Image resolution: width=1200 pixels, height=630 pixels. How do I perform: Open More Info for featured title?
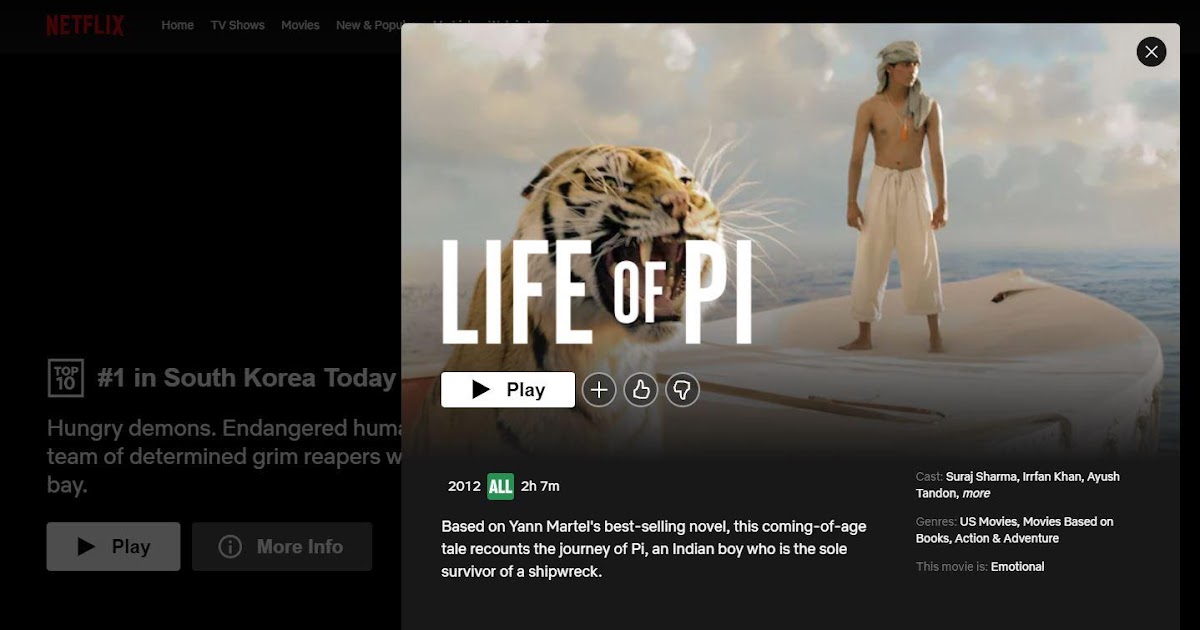pyautogui.click(x=282, y=546)
